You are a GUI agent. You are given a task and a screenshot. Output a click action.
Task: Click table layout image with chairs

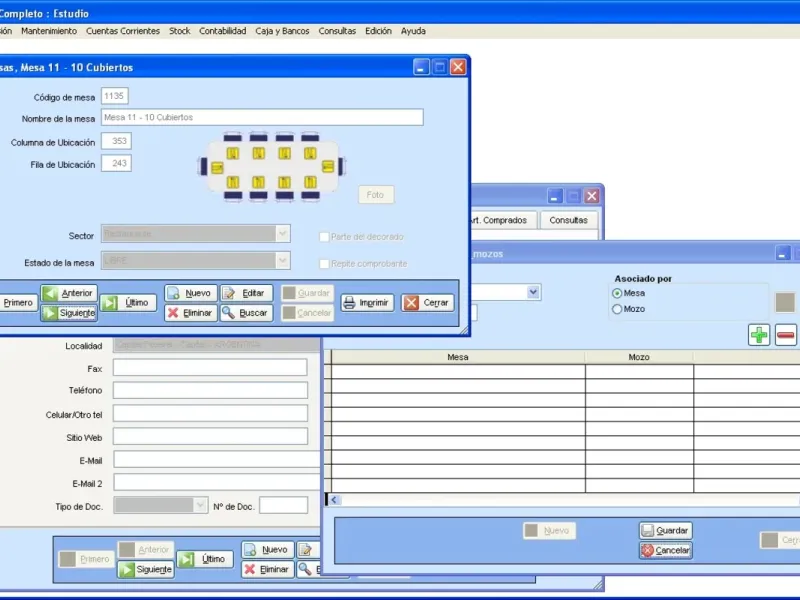271,167
